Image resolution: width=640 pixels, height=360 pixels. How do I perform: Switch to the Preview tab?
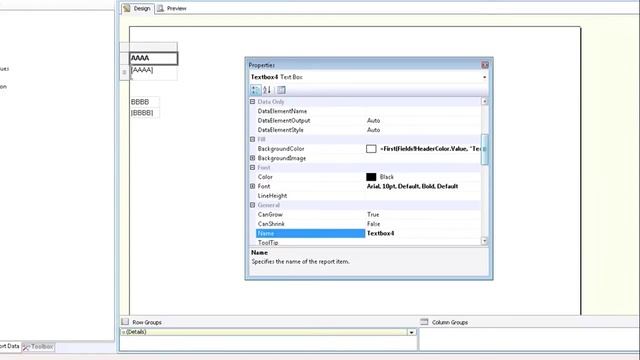tap(172, 8)
